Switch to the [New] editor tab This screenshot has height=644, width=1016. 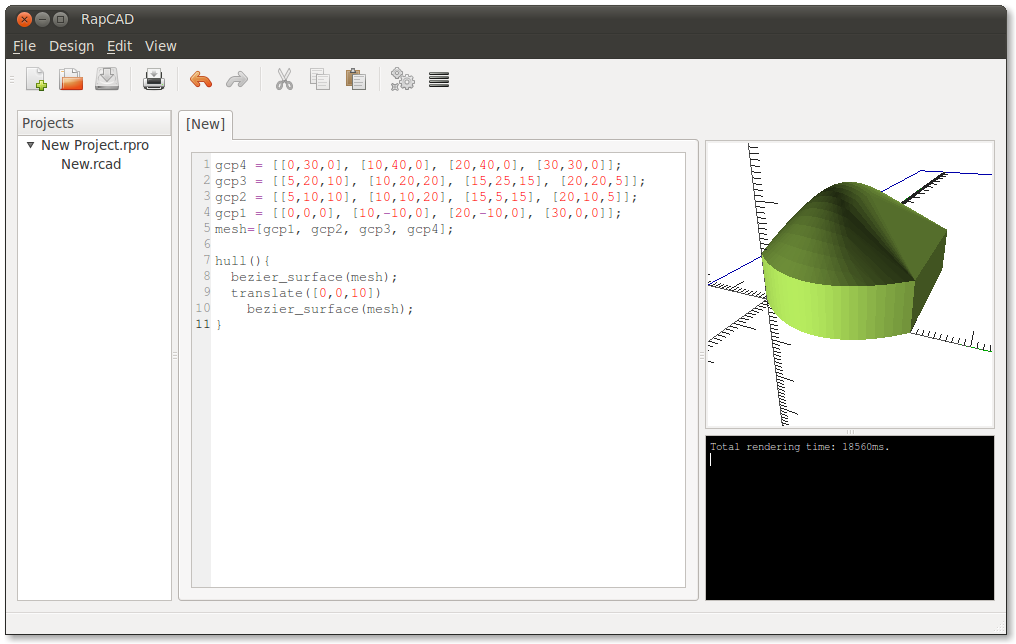pos(205,124)
